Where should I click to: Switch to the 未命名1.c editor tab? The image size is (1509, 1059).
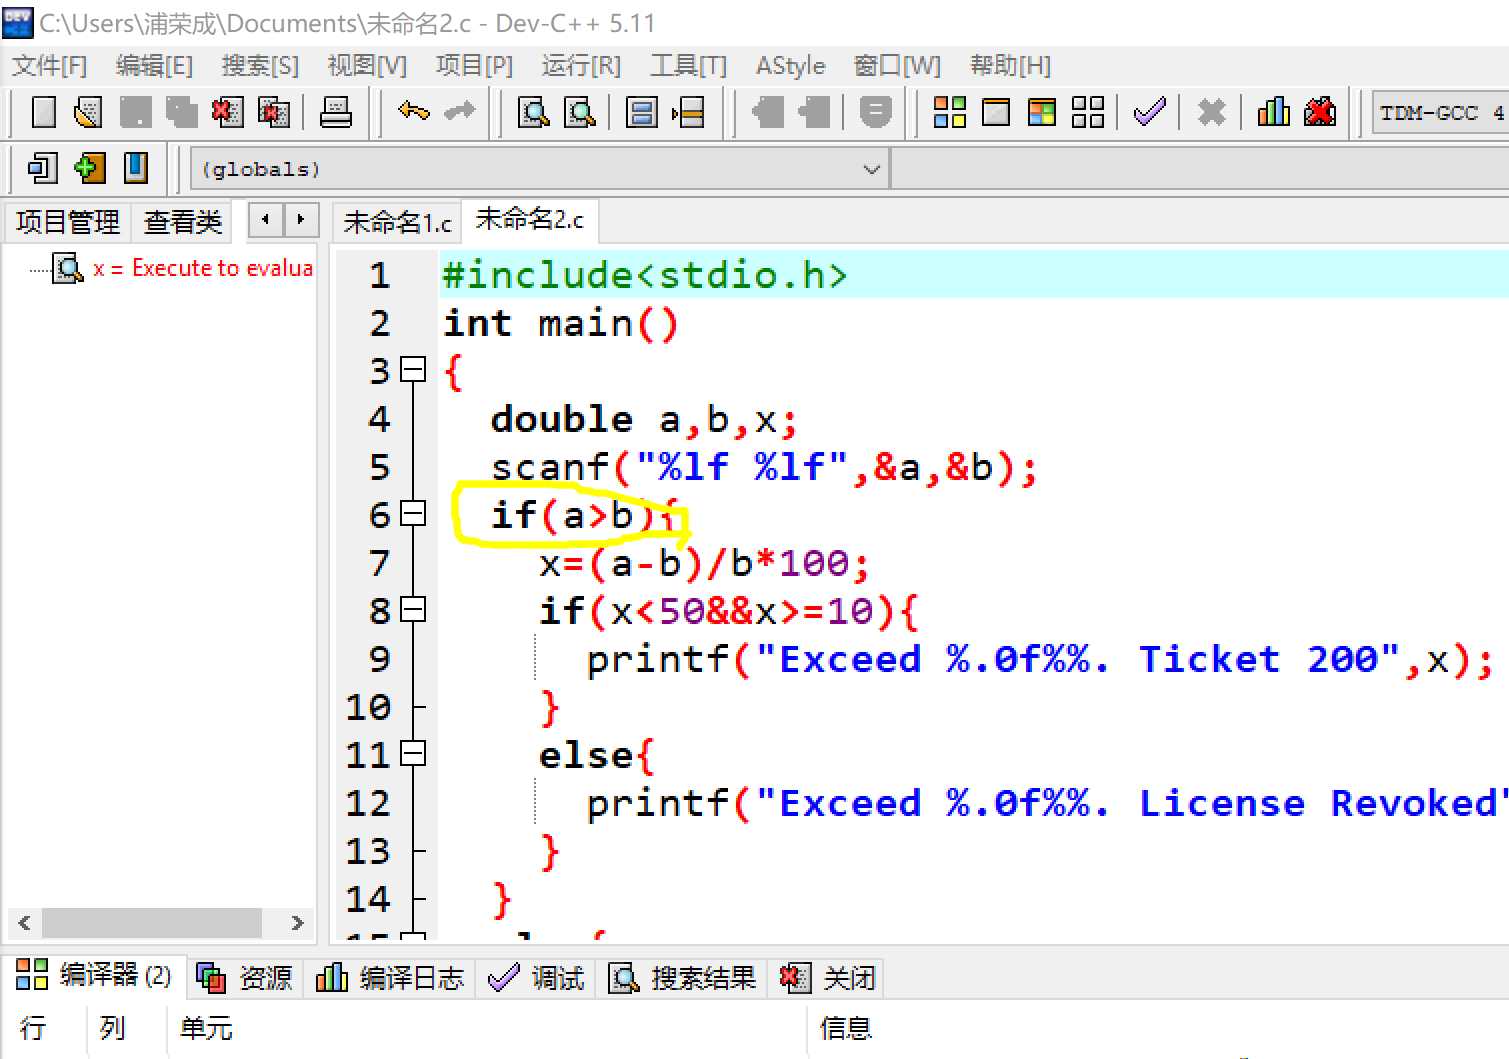(397, 222)
